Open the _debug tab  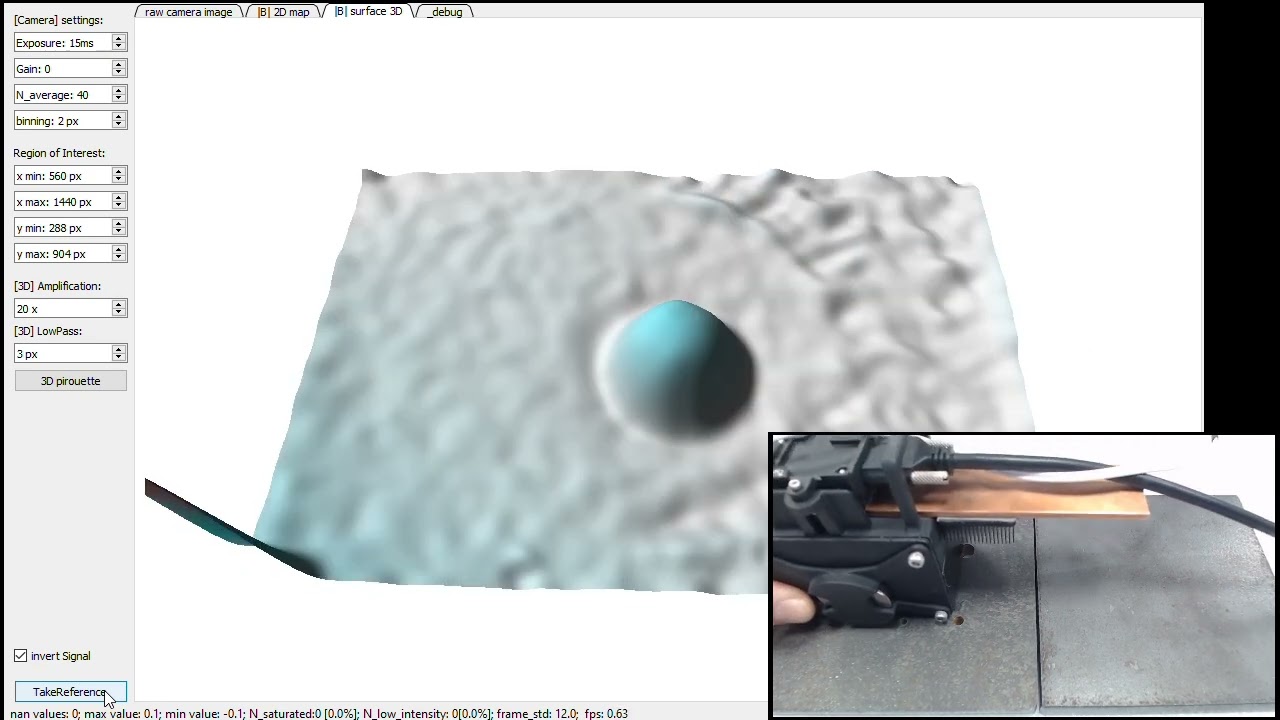[x=444, y=12]
